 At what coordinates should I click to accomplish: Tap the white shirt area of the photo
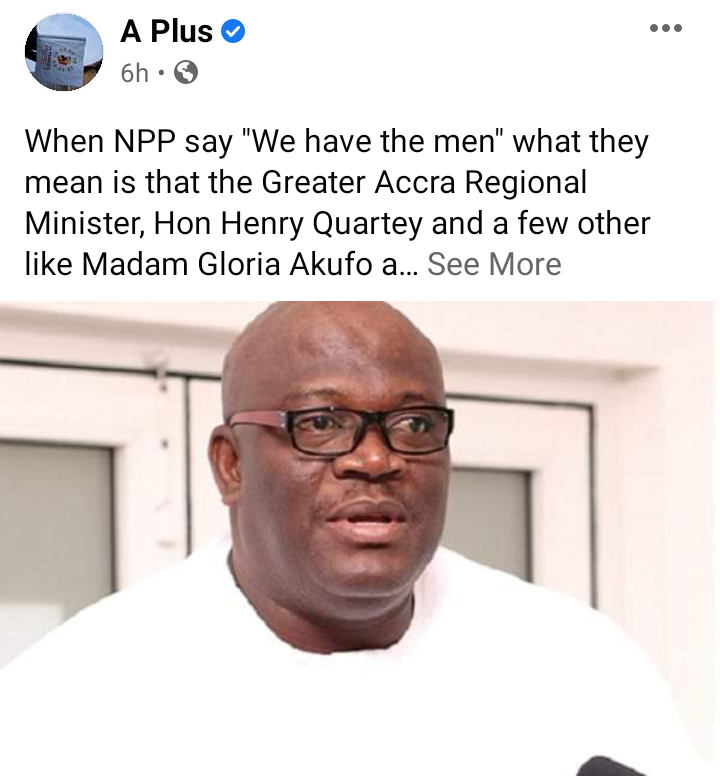tap(349, 697)
